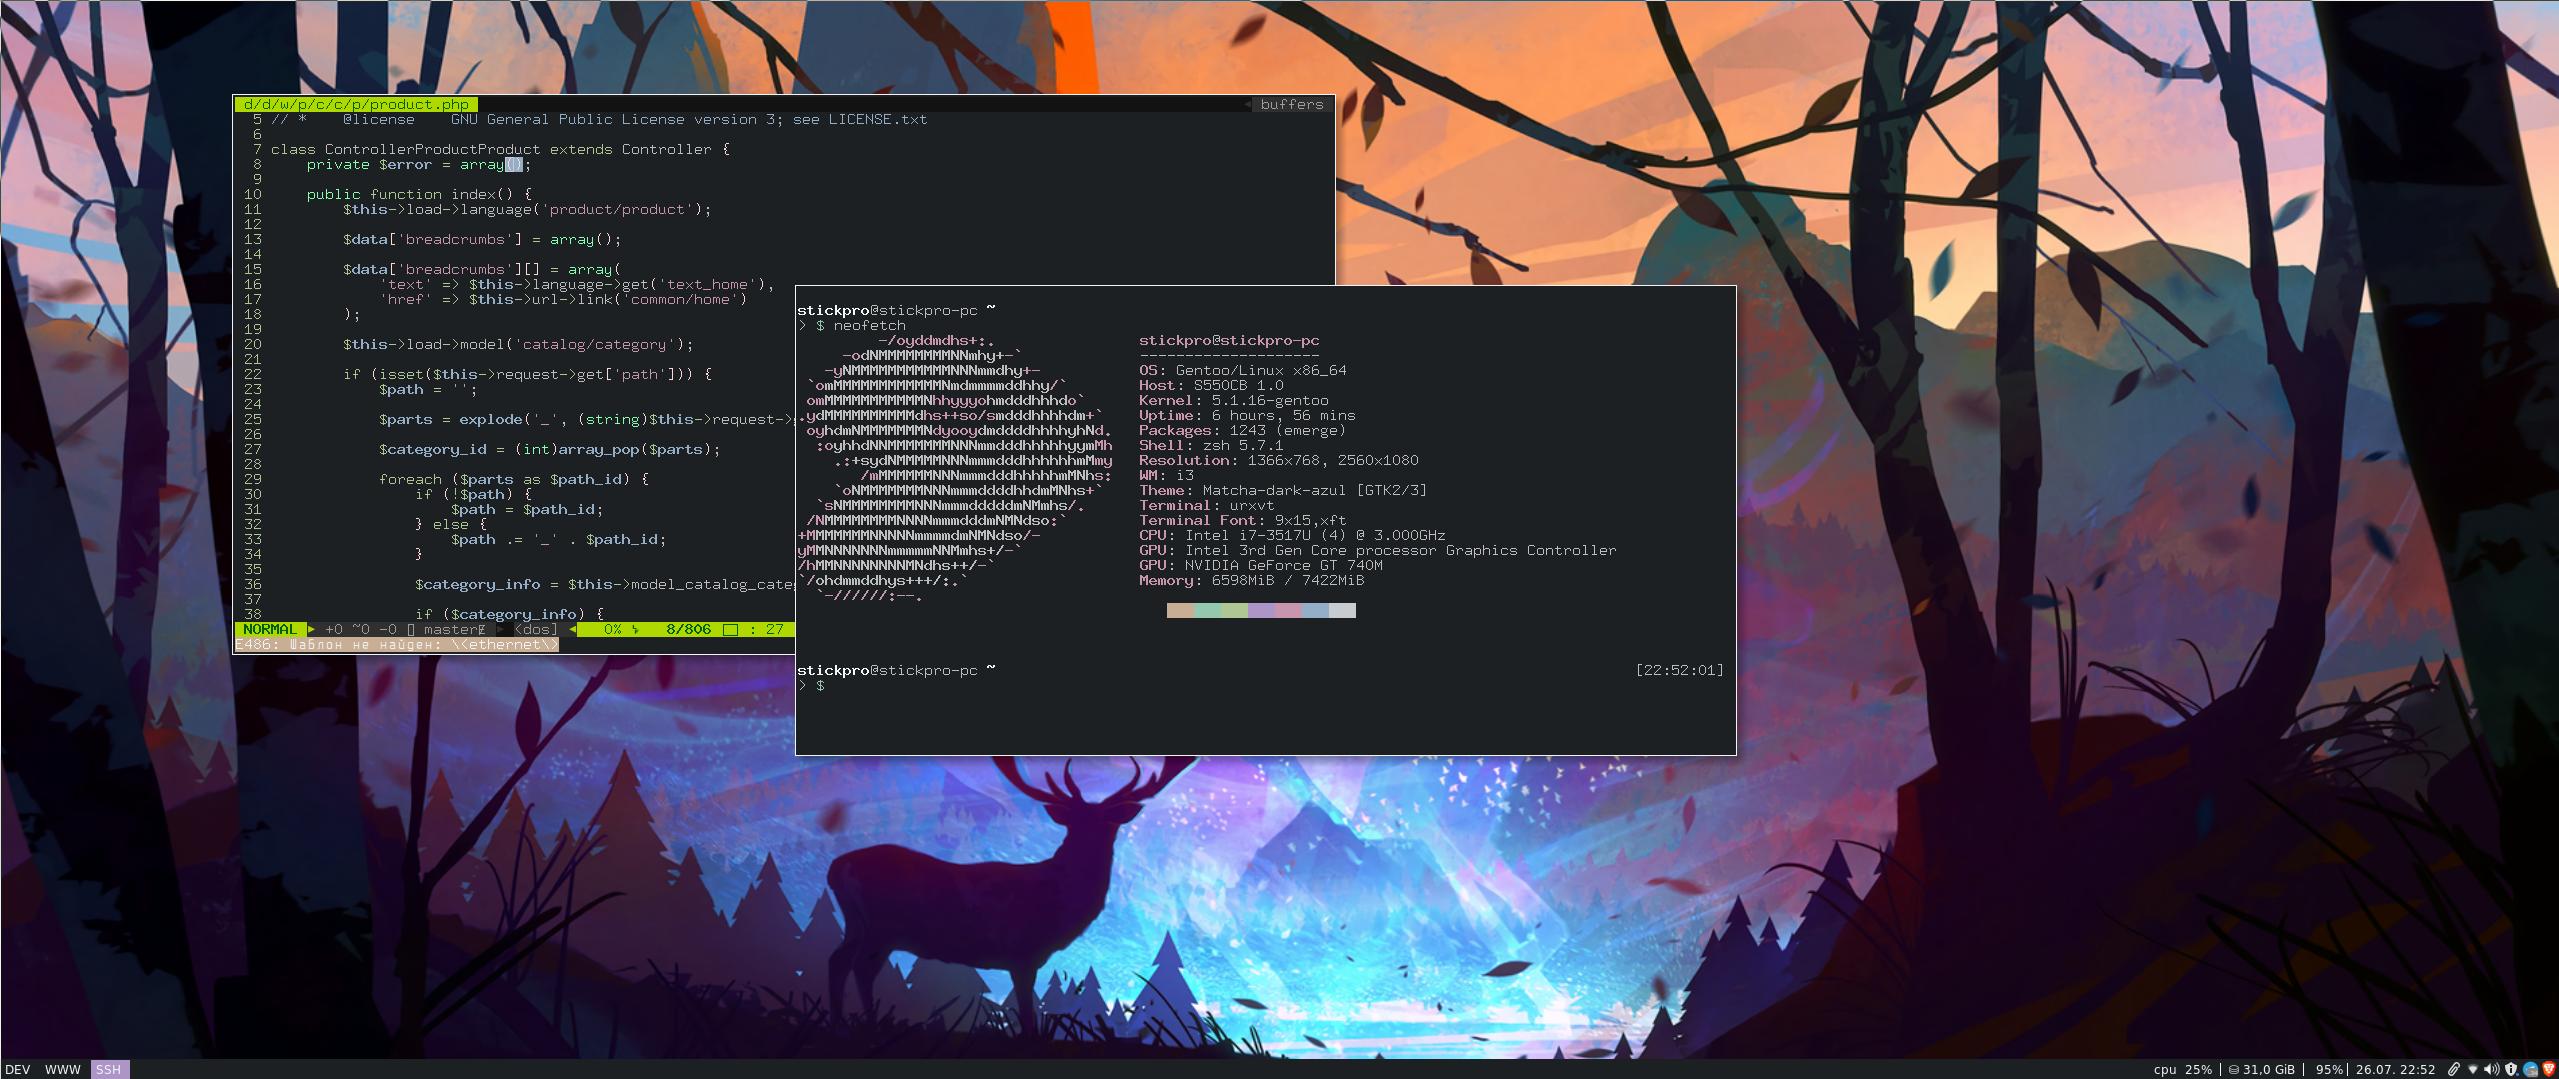
Task: Click the blue tray icon beside Brave
Action: pos(2530,1069)
